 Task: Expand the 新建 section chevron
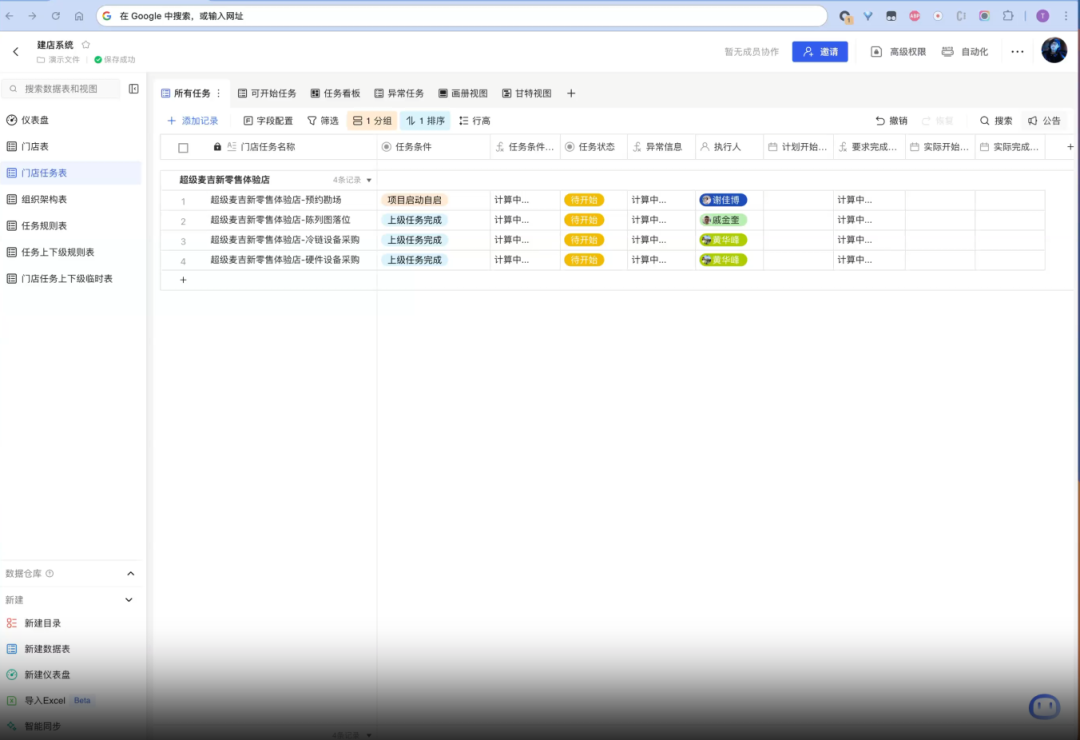tap(129, 600)
